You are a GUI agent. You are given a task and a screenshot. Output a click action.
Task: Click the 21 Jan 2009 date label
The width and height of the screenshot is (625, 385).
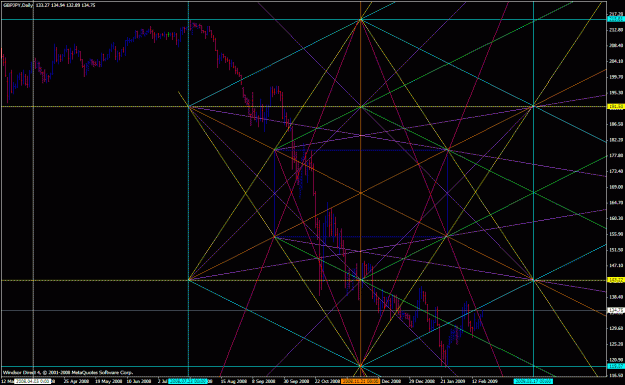point(453,381)
